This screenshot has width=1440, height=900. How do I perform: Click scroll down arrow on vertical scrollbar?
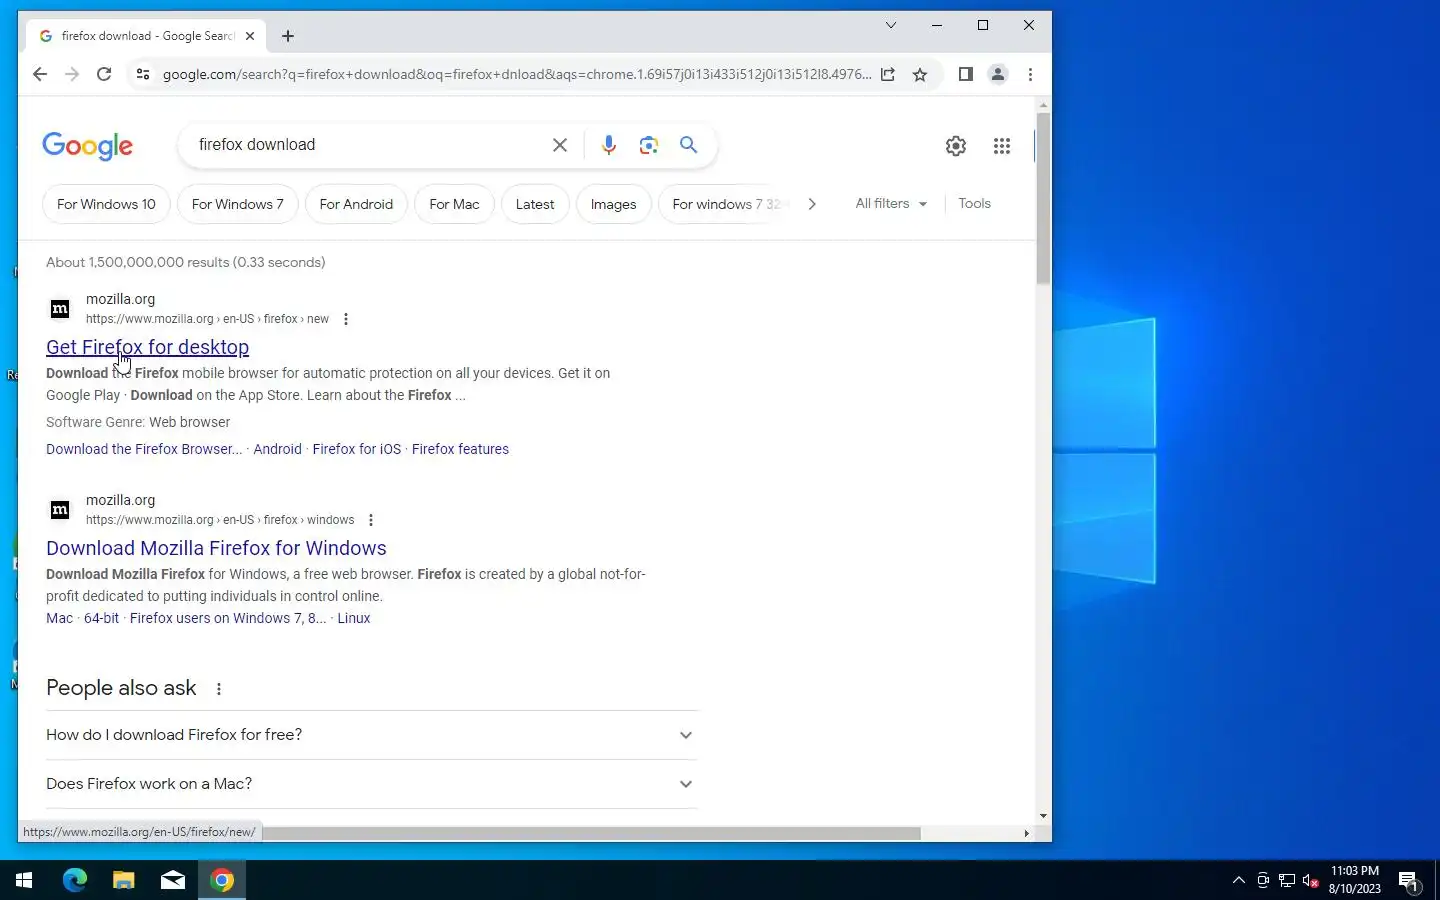tap(1043, 816)
